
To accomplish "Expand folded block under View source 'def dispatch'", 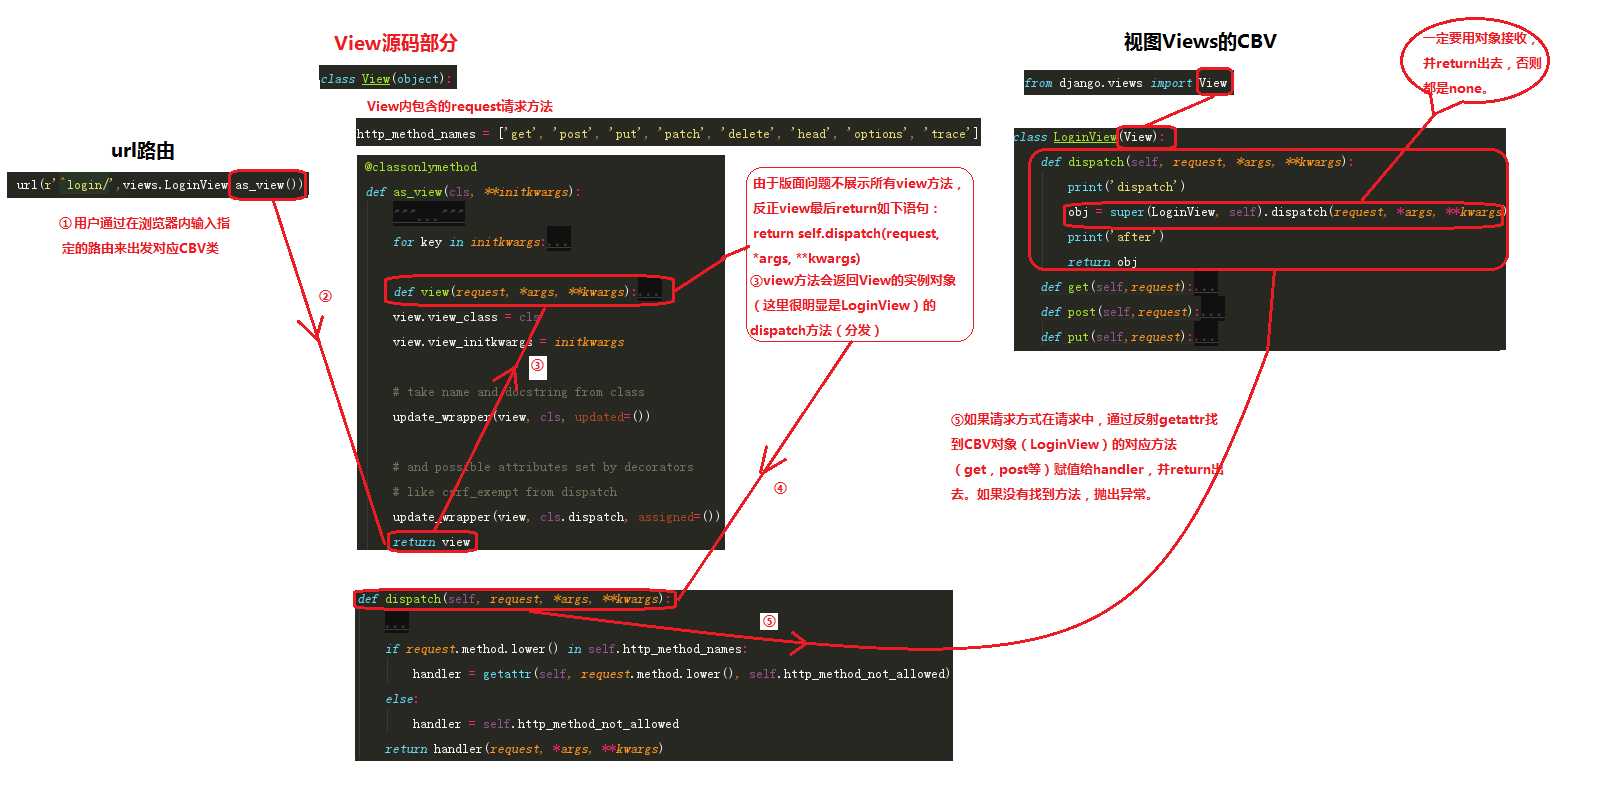I will click(397, 623).
